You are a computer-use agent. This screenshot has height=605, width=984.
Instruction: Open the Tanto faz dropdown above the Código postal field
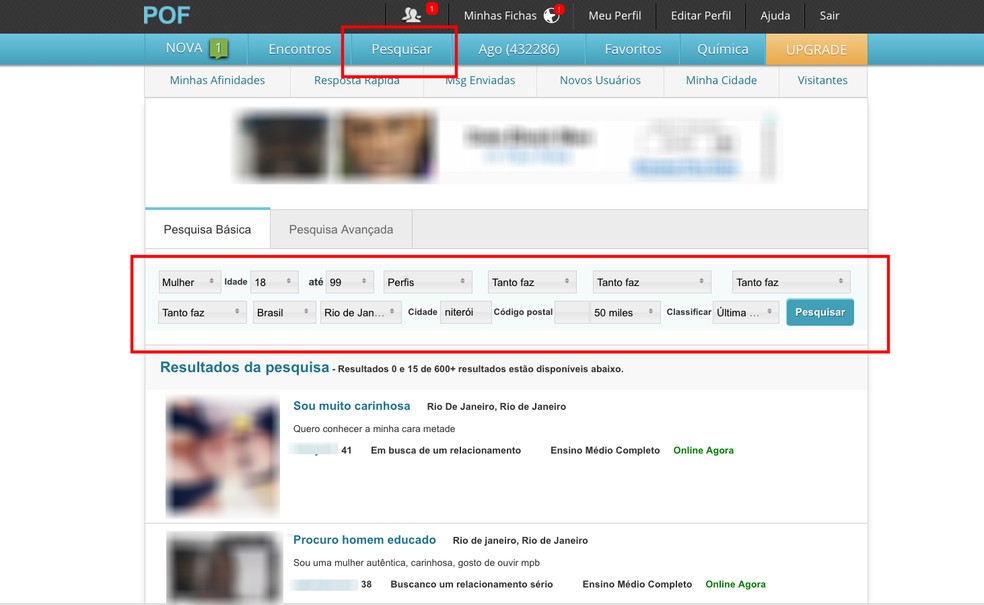(651, 282)
